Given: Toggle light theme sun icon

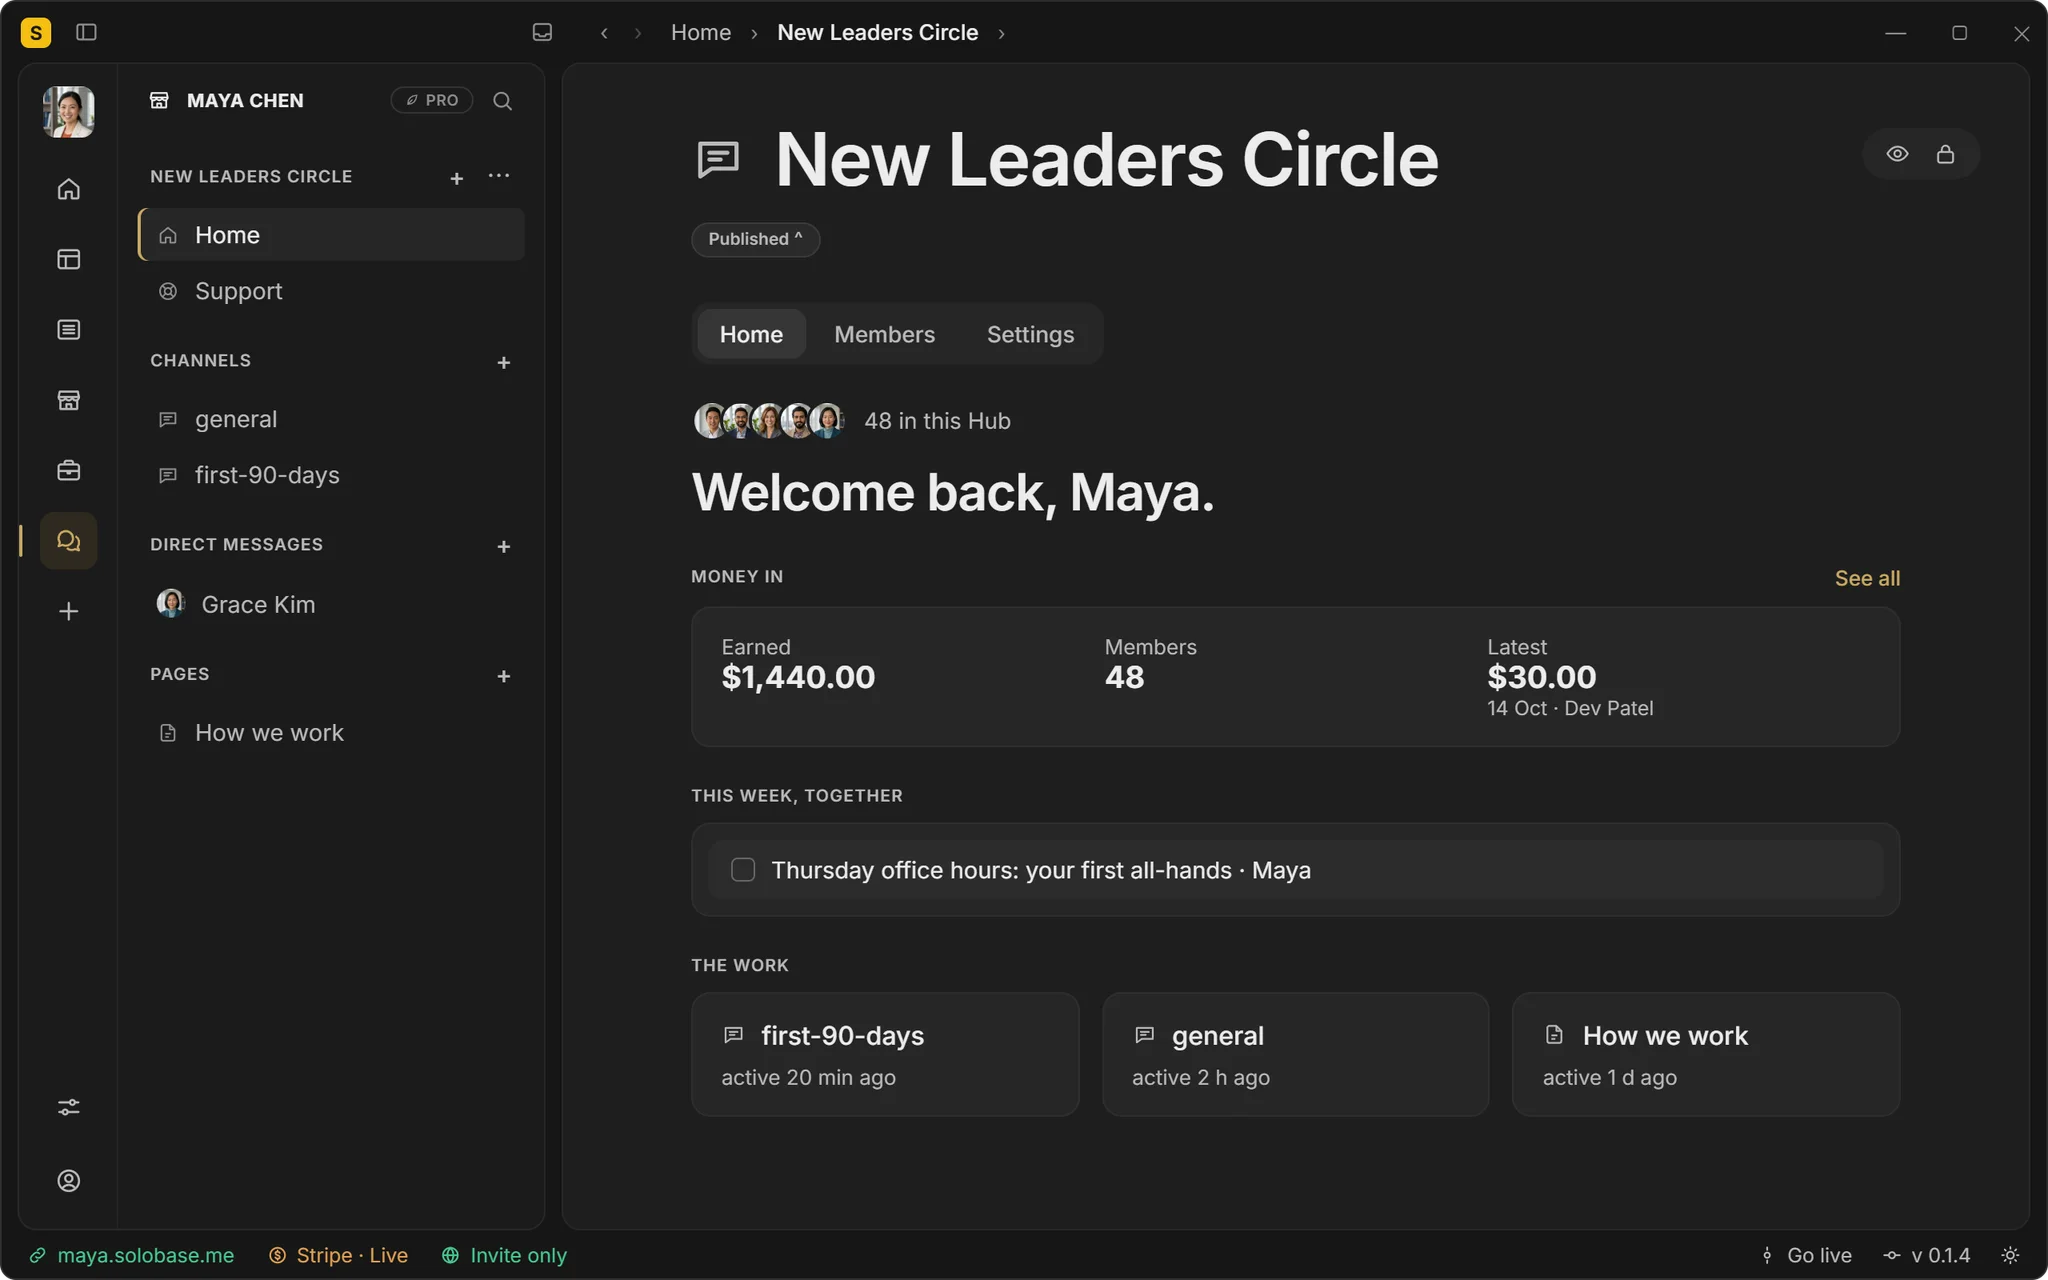Looking at the screenshot, I should [2010, 1255].
